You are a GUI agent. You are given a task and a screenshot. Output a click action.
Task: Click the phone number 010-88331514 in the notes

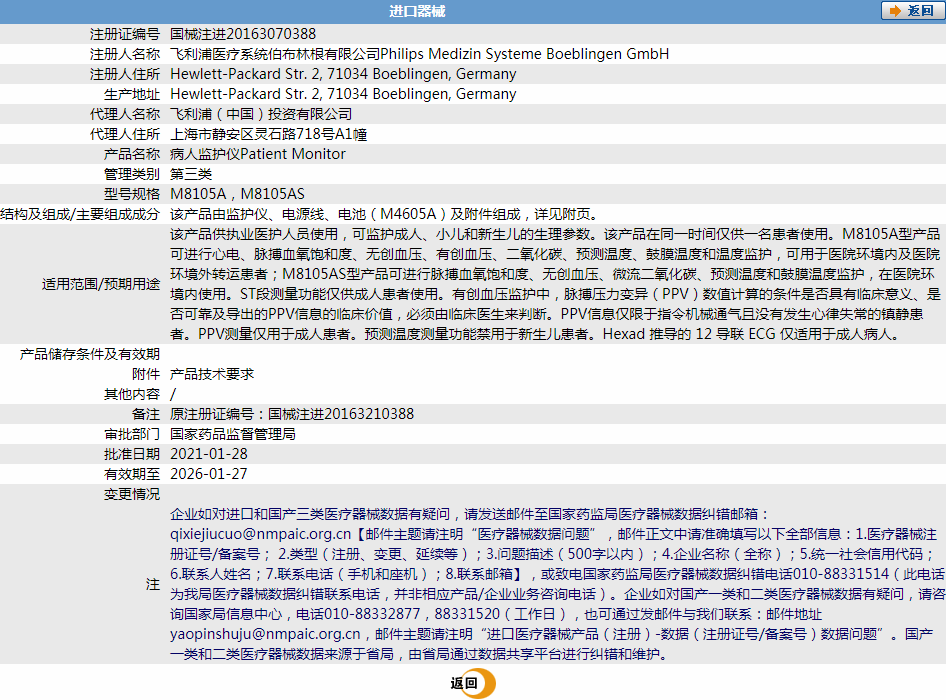pyautogui.click(x=841, y=574)
